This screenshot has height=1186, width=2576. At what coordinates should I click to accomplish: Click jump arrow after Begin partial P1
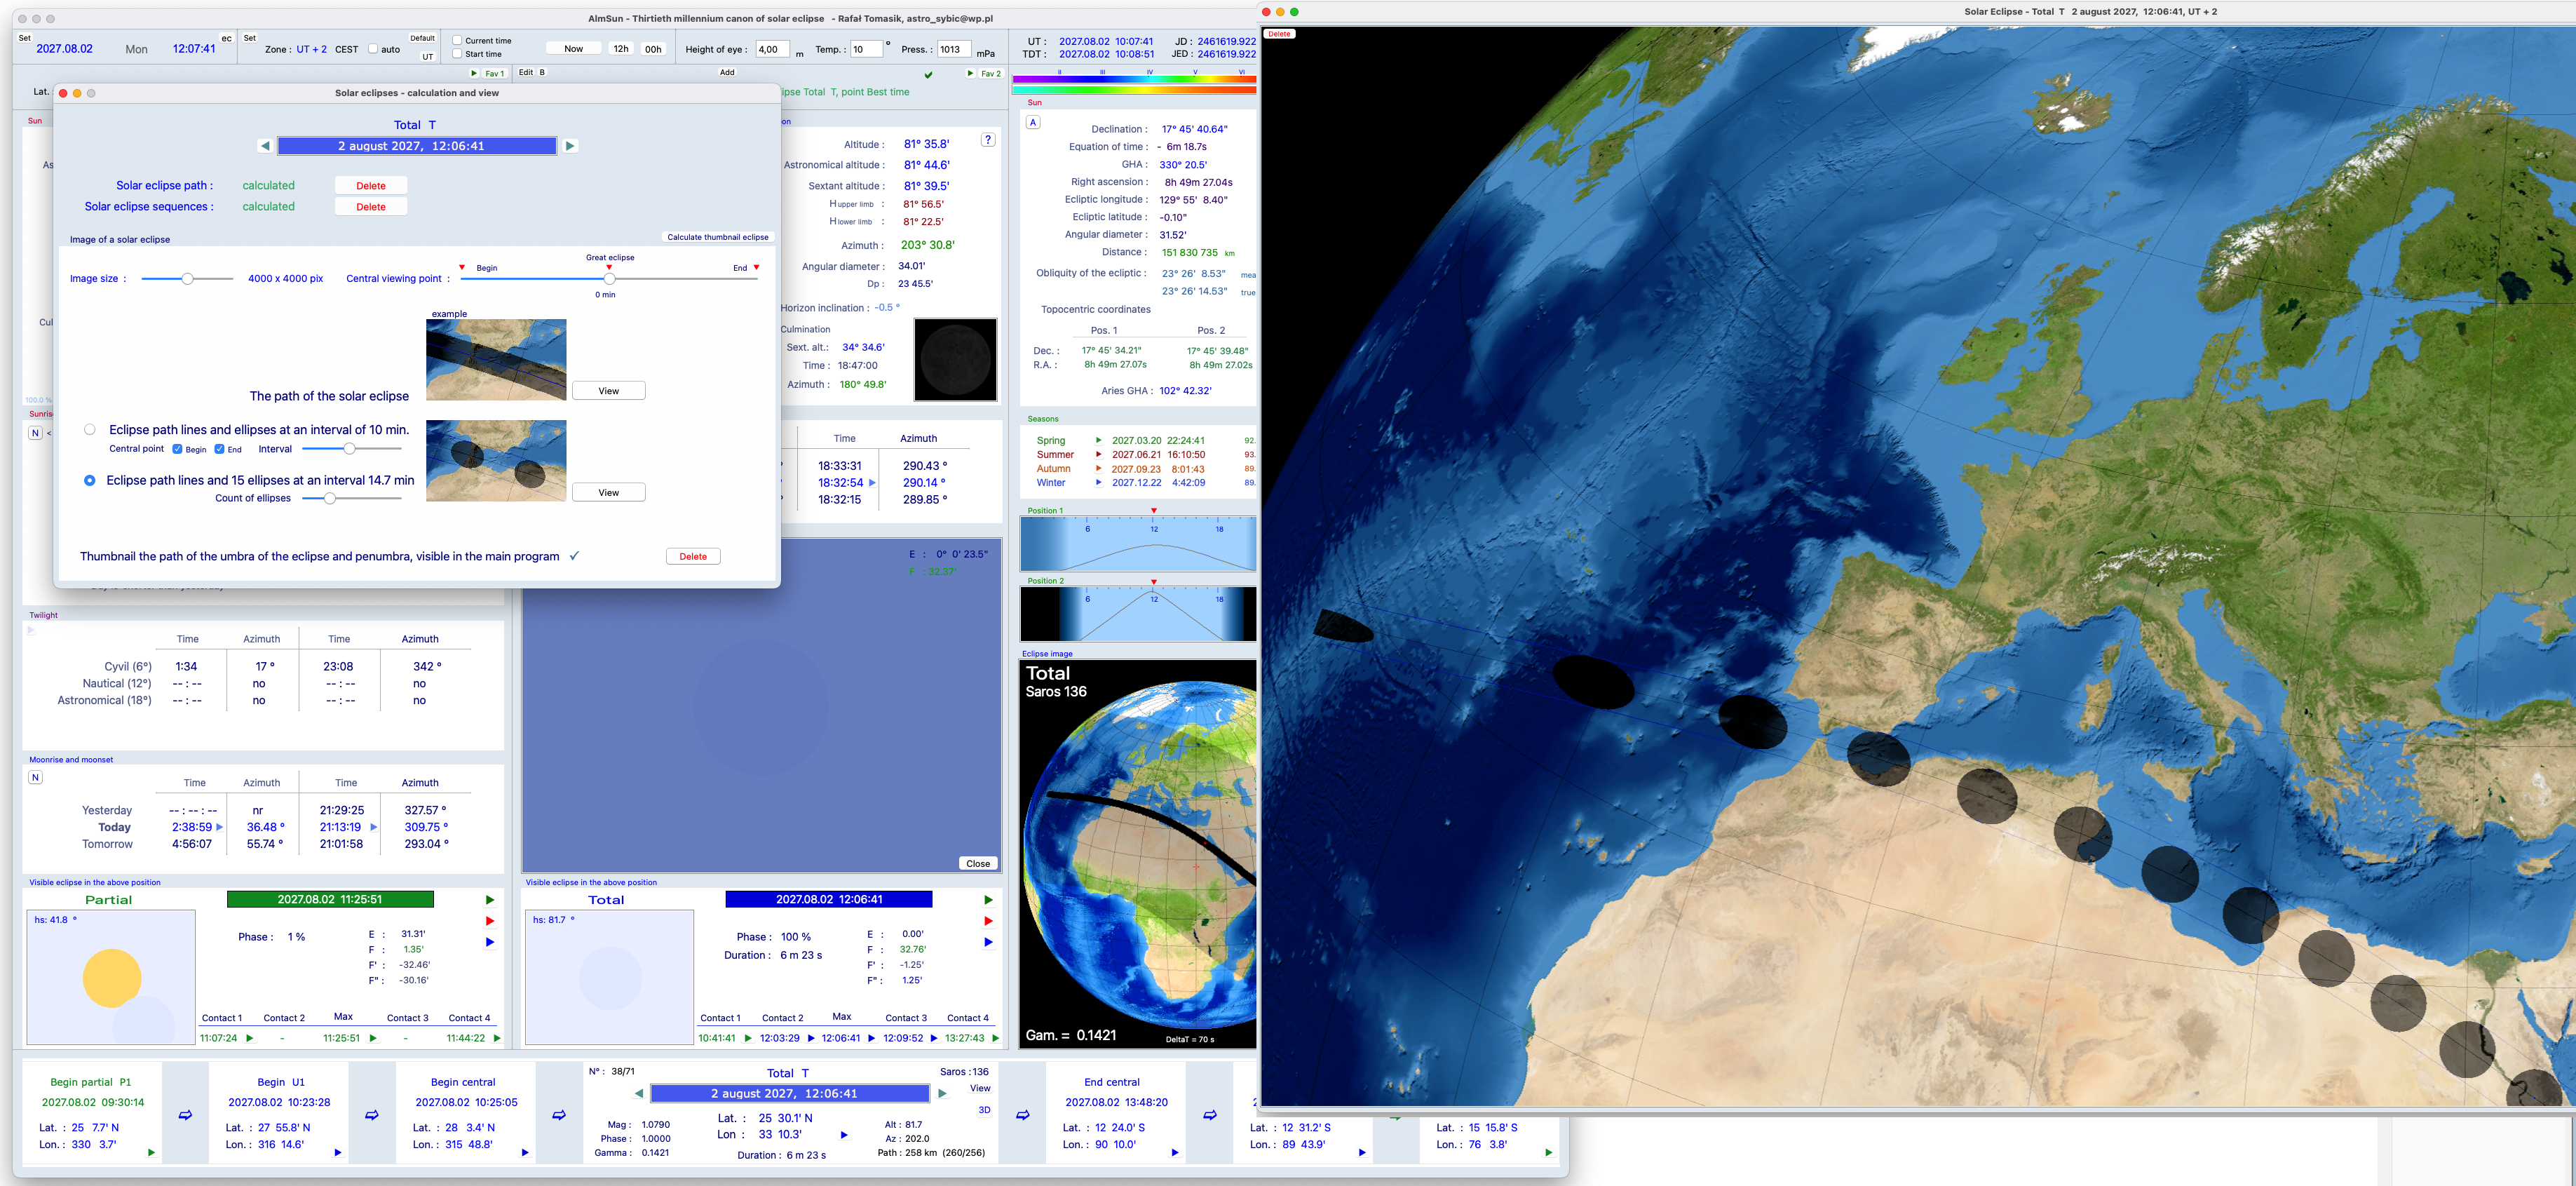tap(185, 1115)
